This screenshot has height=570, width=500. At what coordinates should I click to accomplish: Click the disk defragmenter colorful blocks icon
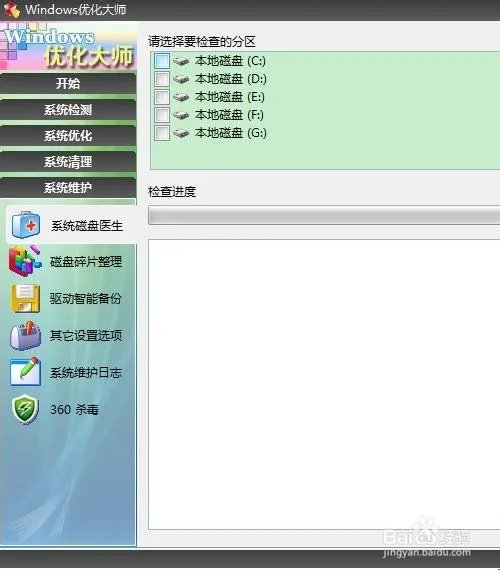pos(25,261)
